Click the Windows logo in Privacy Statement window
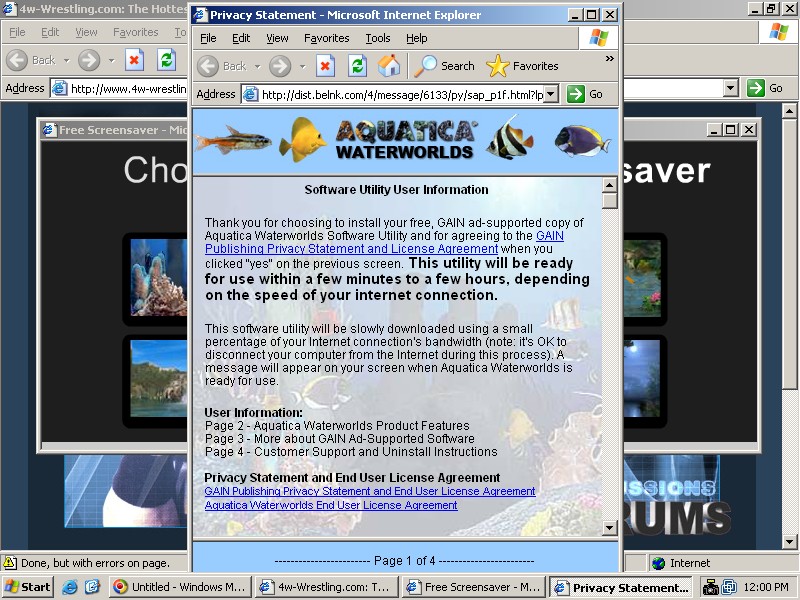This screenshot has width=800, height=600. tap(599, 38)
